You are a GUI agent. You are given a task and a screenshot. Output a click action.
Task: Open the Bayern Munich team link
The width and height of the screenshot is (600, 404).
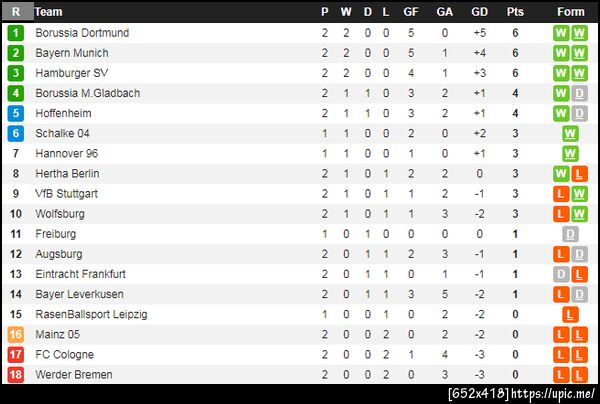click(72, 53)
